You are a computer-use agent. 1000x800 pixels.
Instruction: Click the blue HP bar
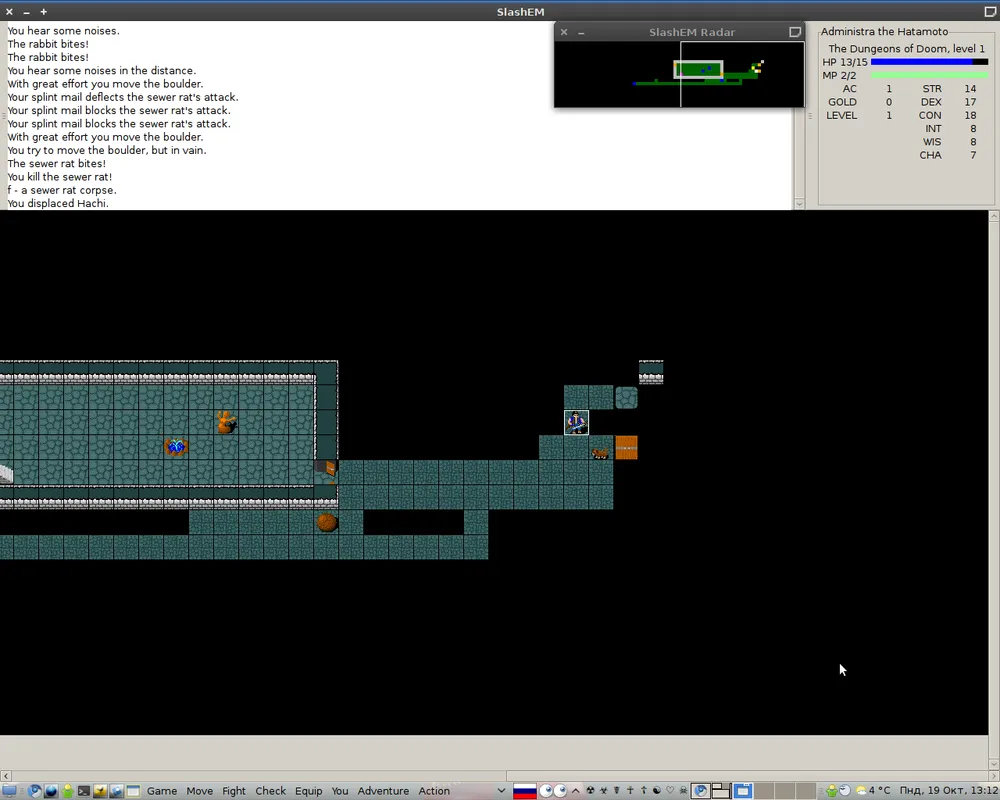tap(921, 62)
